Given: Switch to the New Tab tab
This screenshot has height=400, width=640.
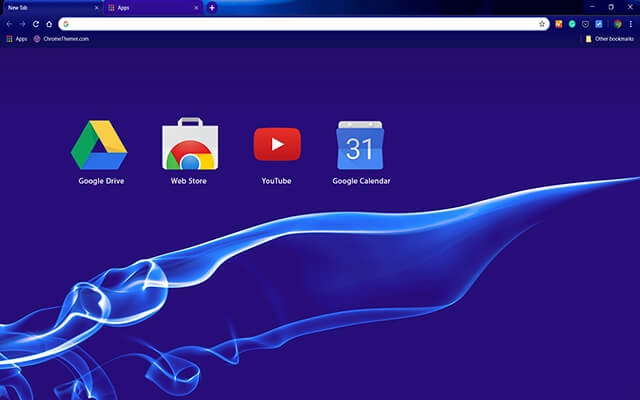Looking at the screenshot, I should [x=51, y=8].
